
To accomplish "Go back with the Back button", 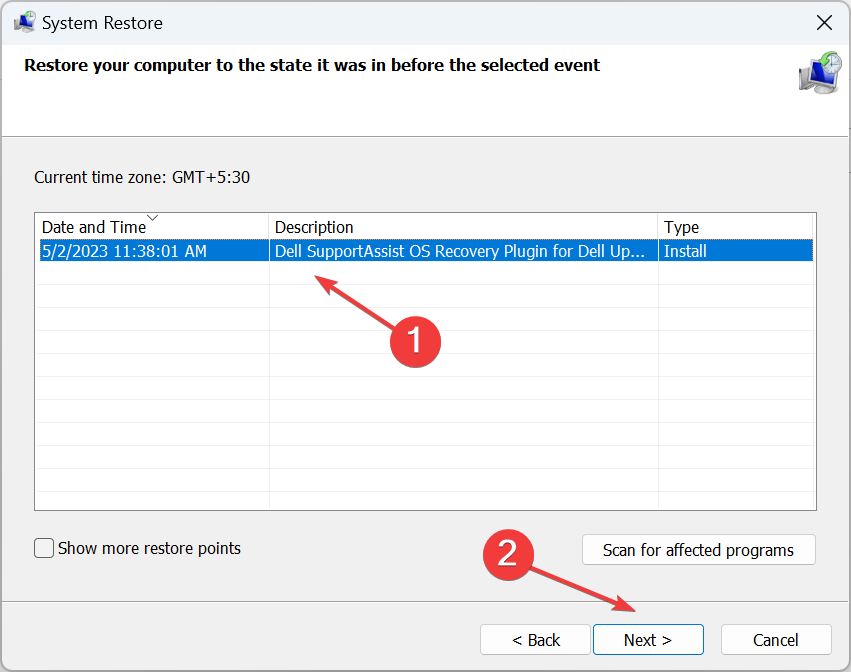I will [535, 640].
